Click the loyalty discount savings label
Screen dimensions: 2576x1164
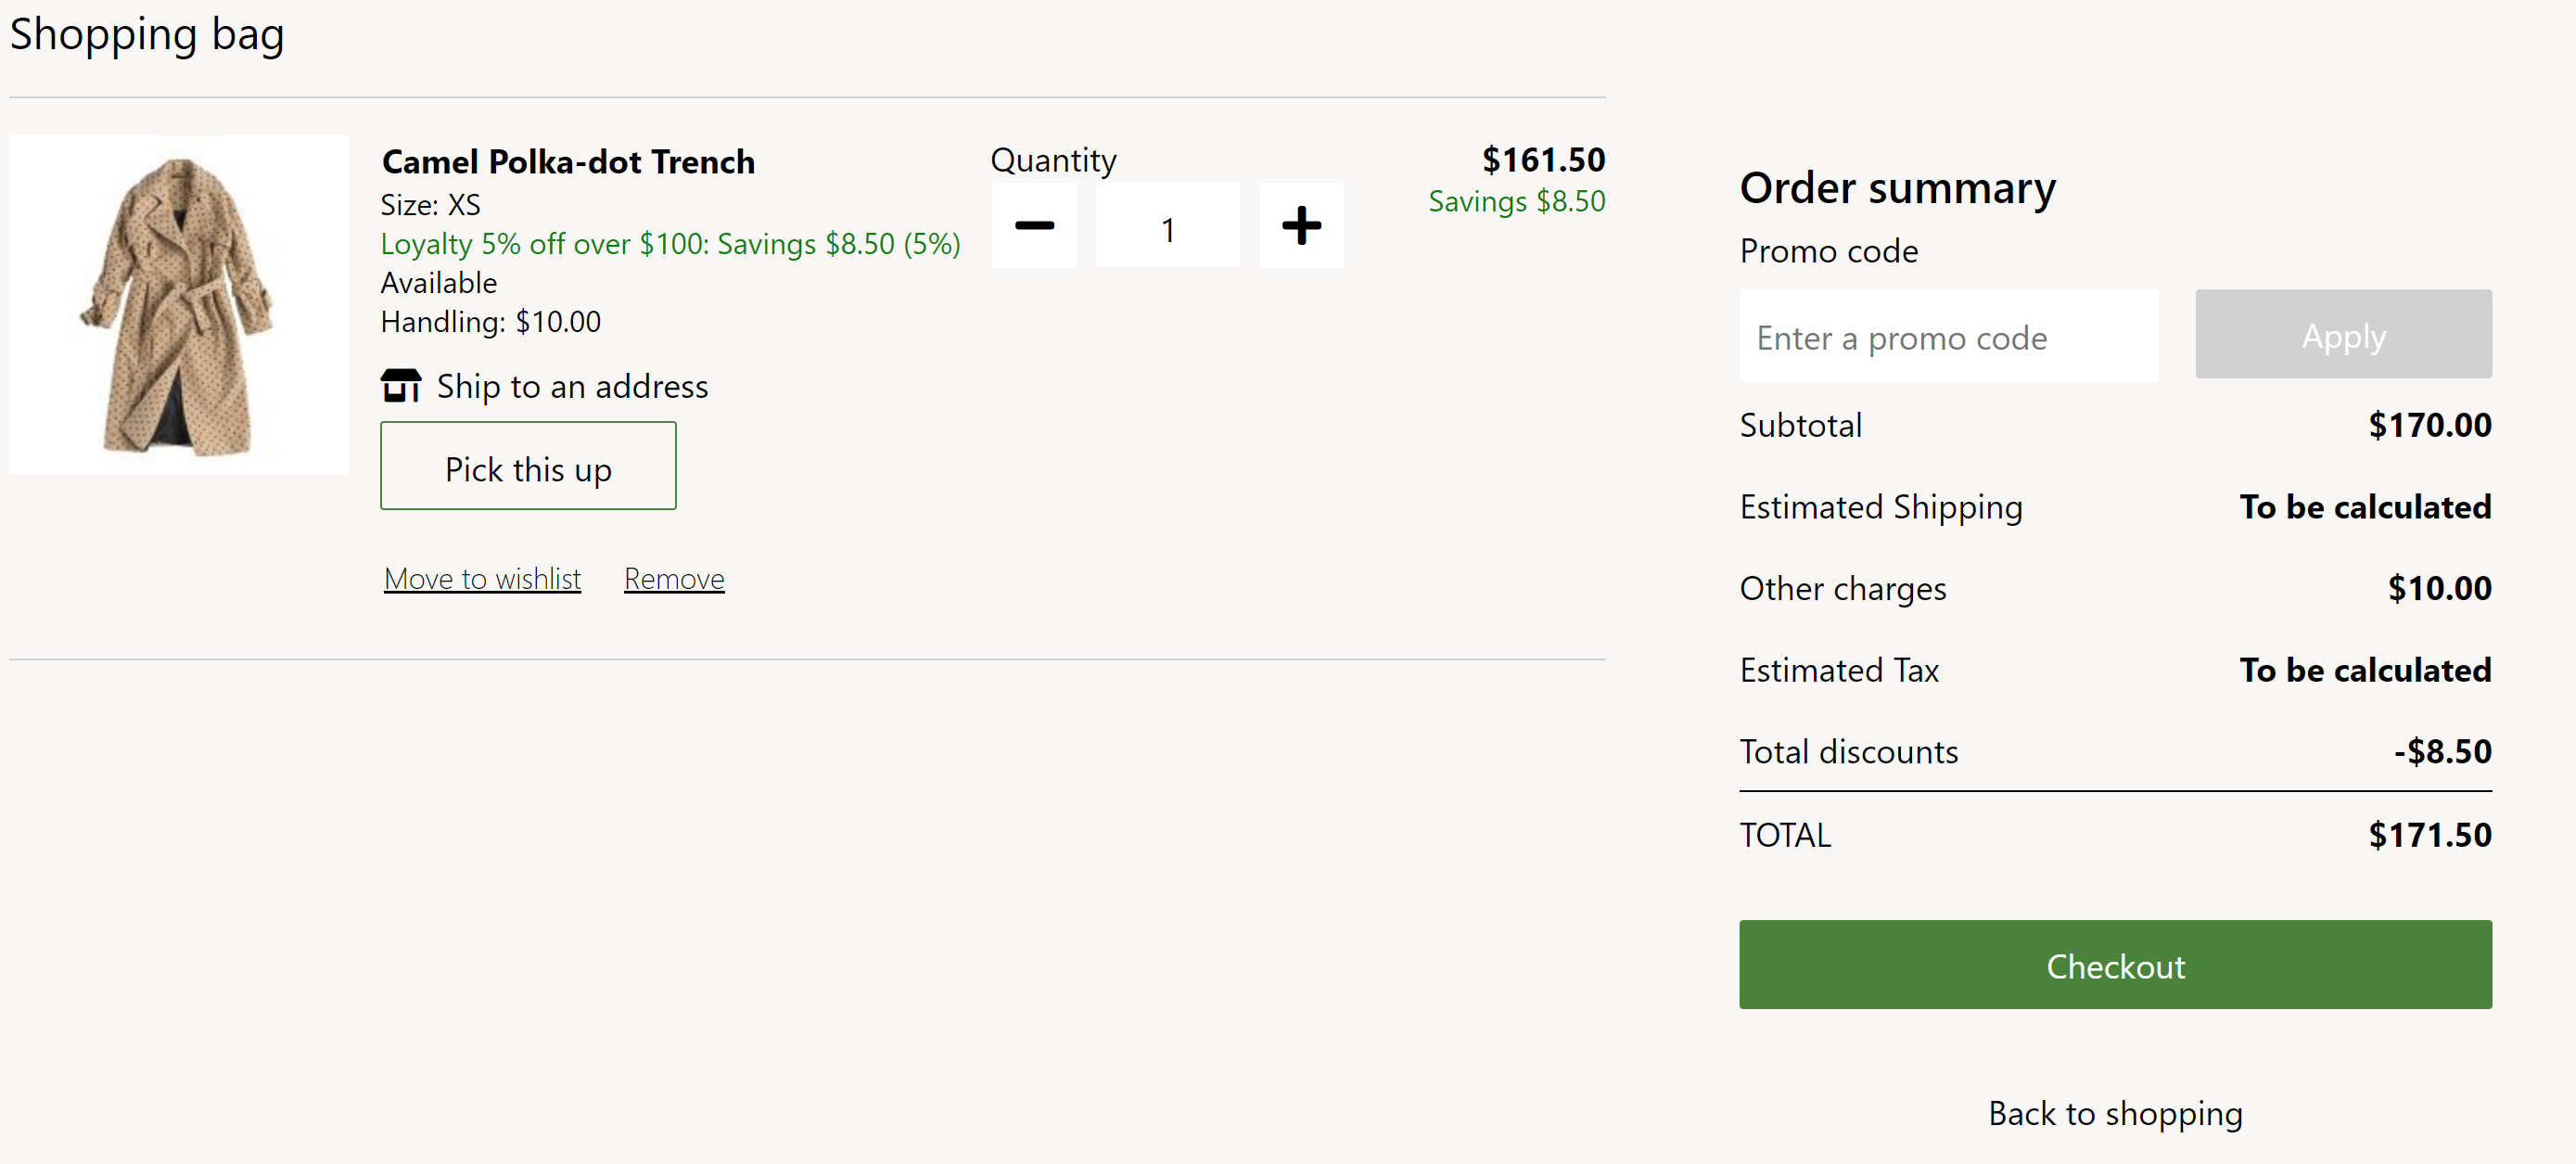672,243
